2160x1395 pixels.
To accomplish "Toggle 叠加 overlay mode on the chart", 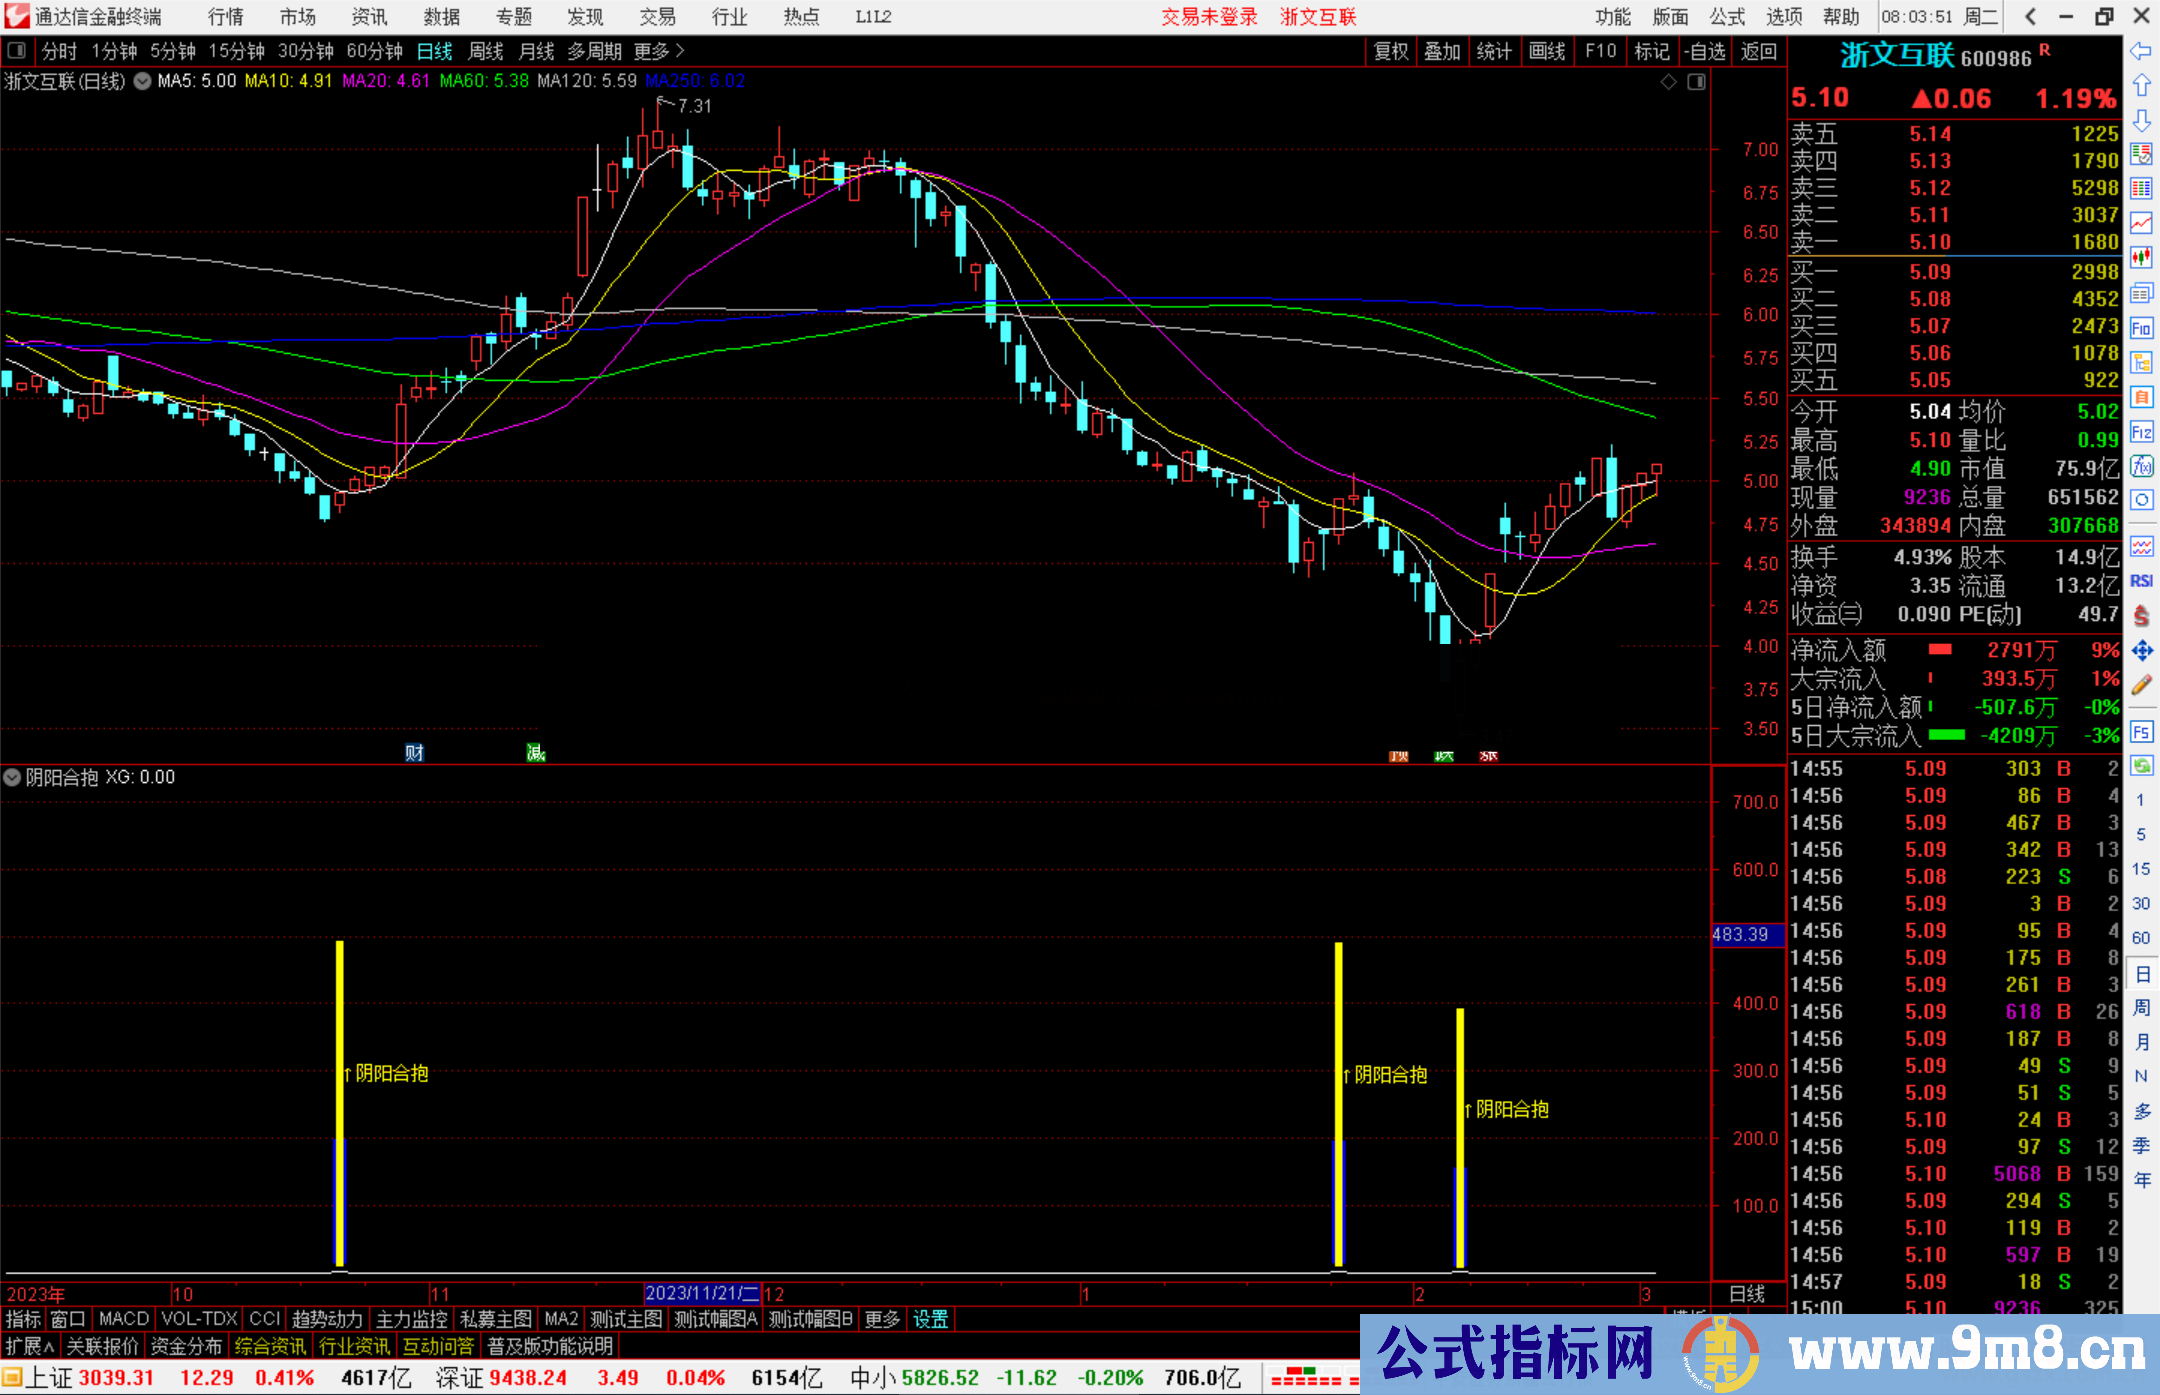I will point(1443,51).
